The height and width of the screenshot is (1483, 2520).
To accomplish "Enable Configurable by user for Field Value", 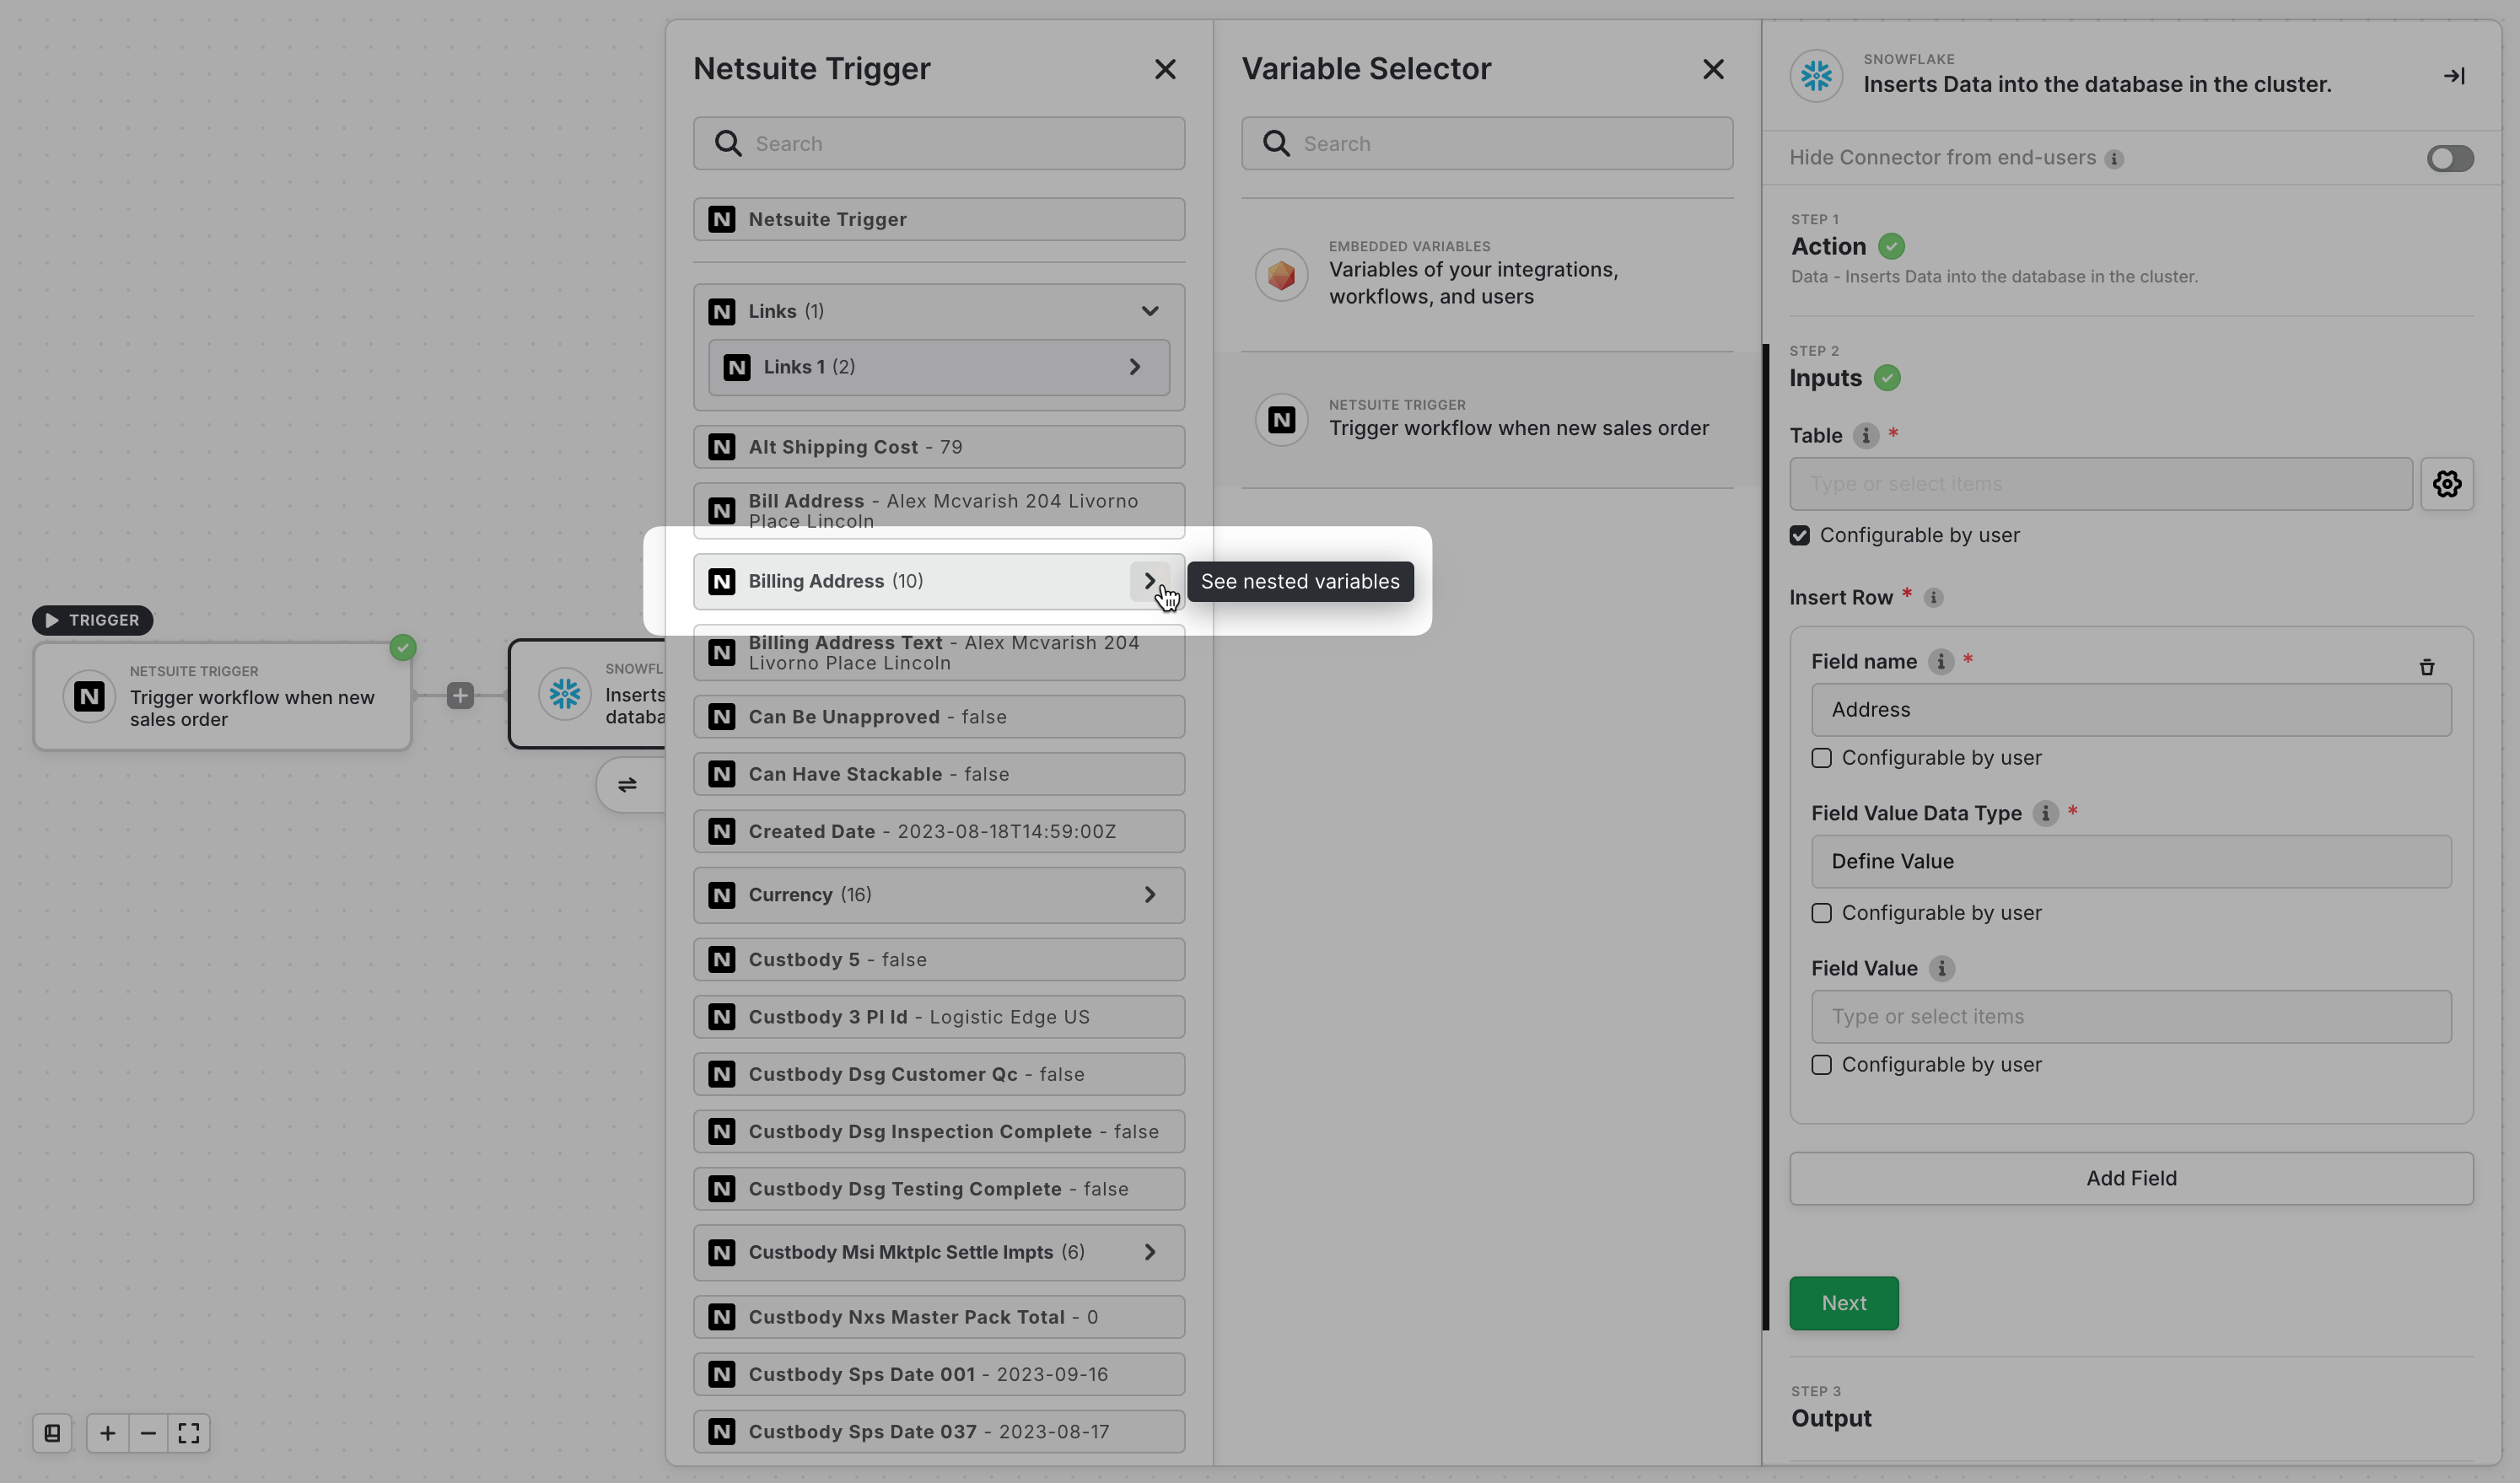I will [1820, 1065].
